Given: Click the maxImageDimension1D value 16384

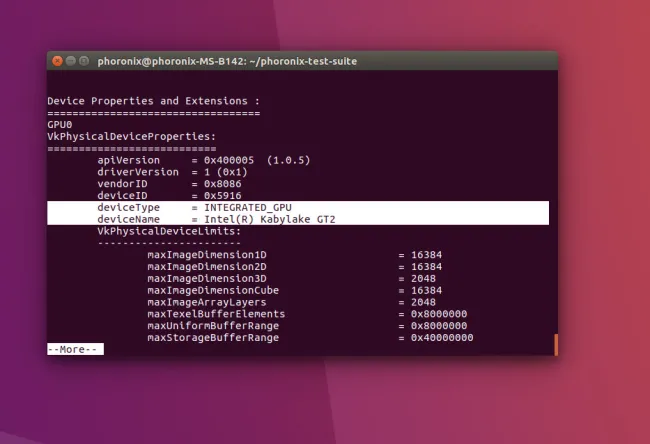Looking at the screenshot, I should pos(426,255).
